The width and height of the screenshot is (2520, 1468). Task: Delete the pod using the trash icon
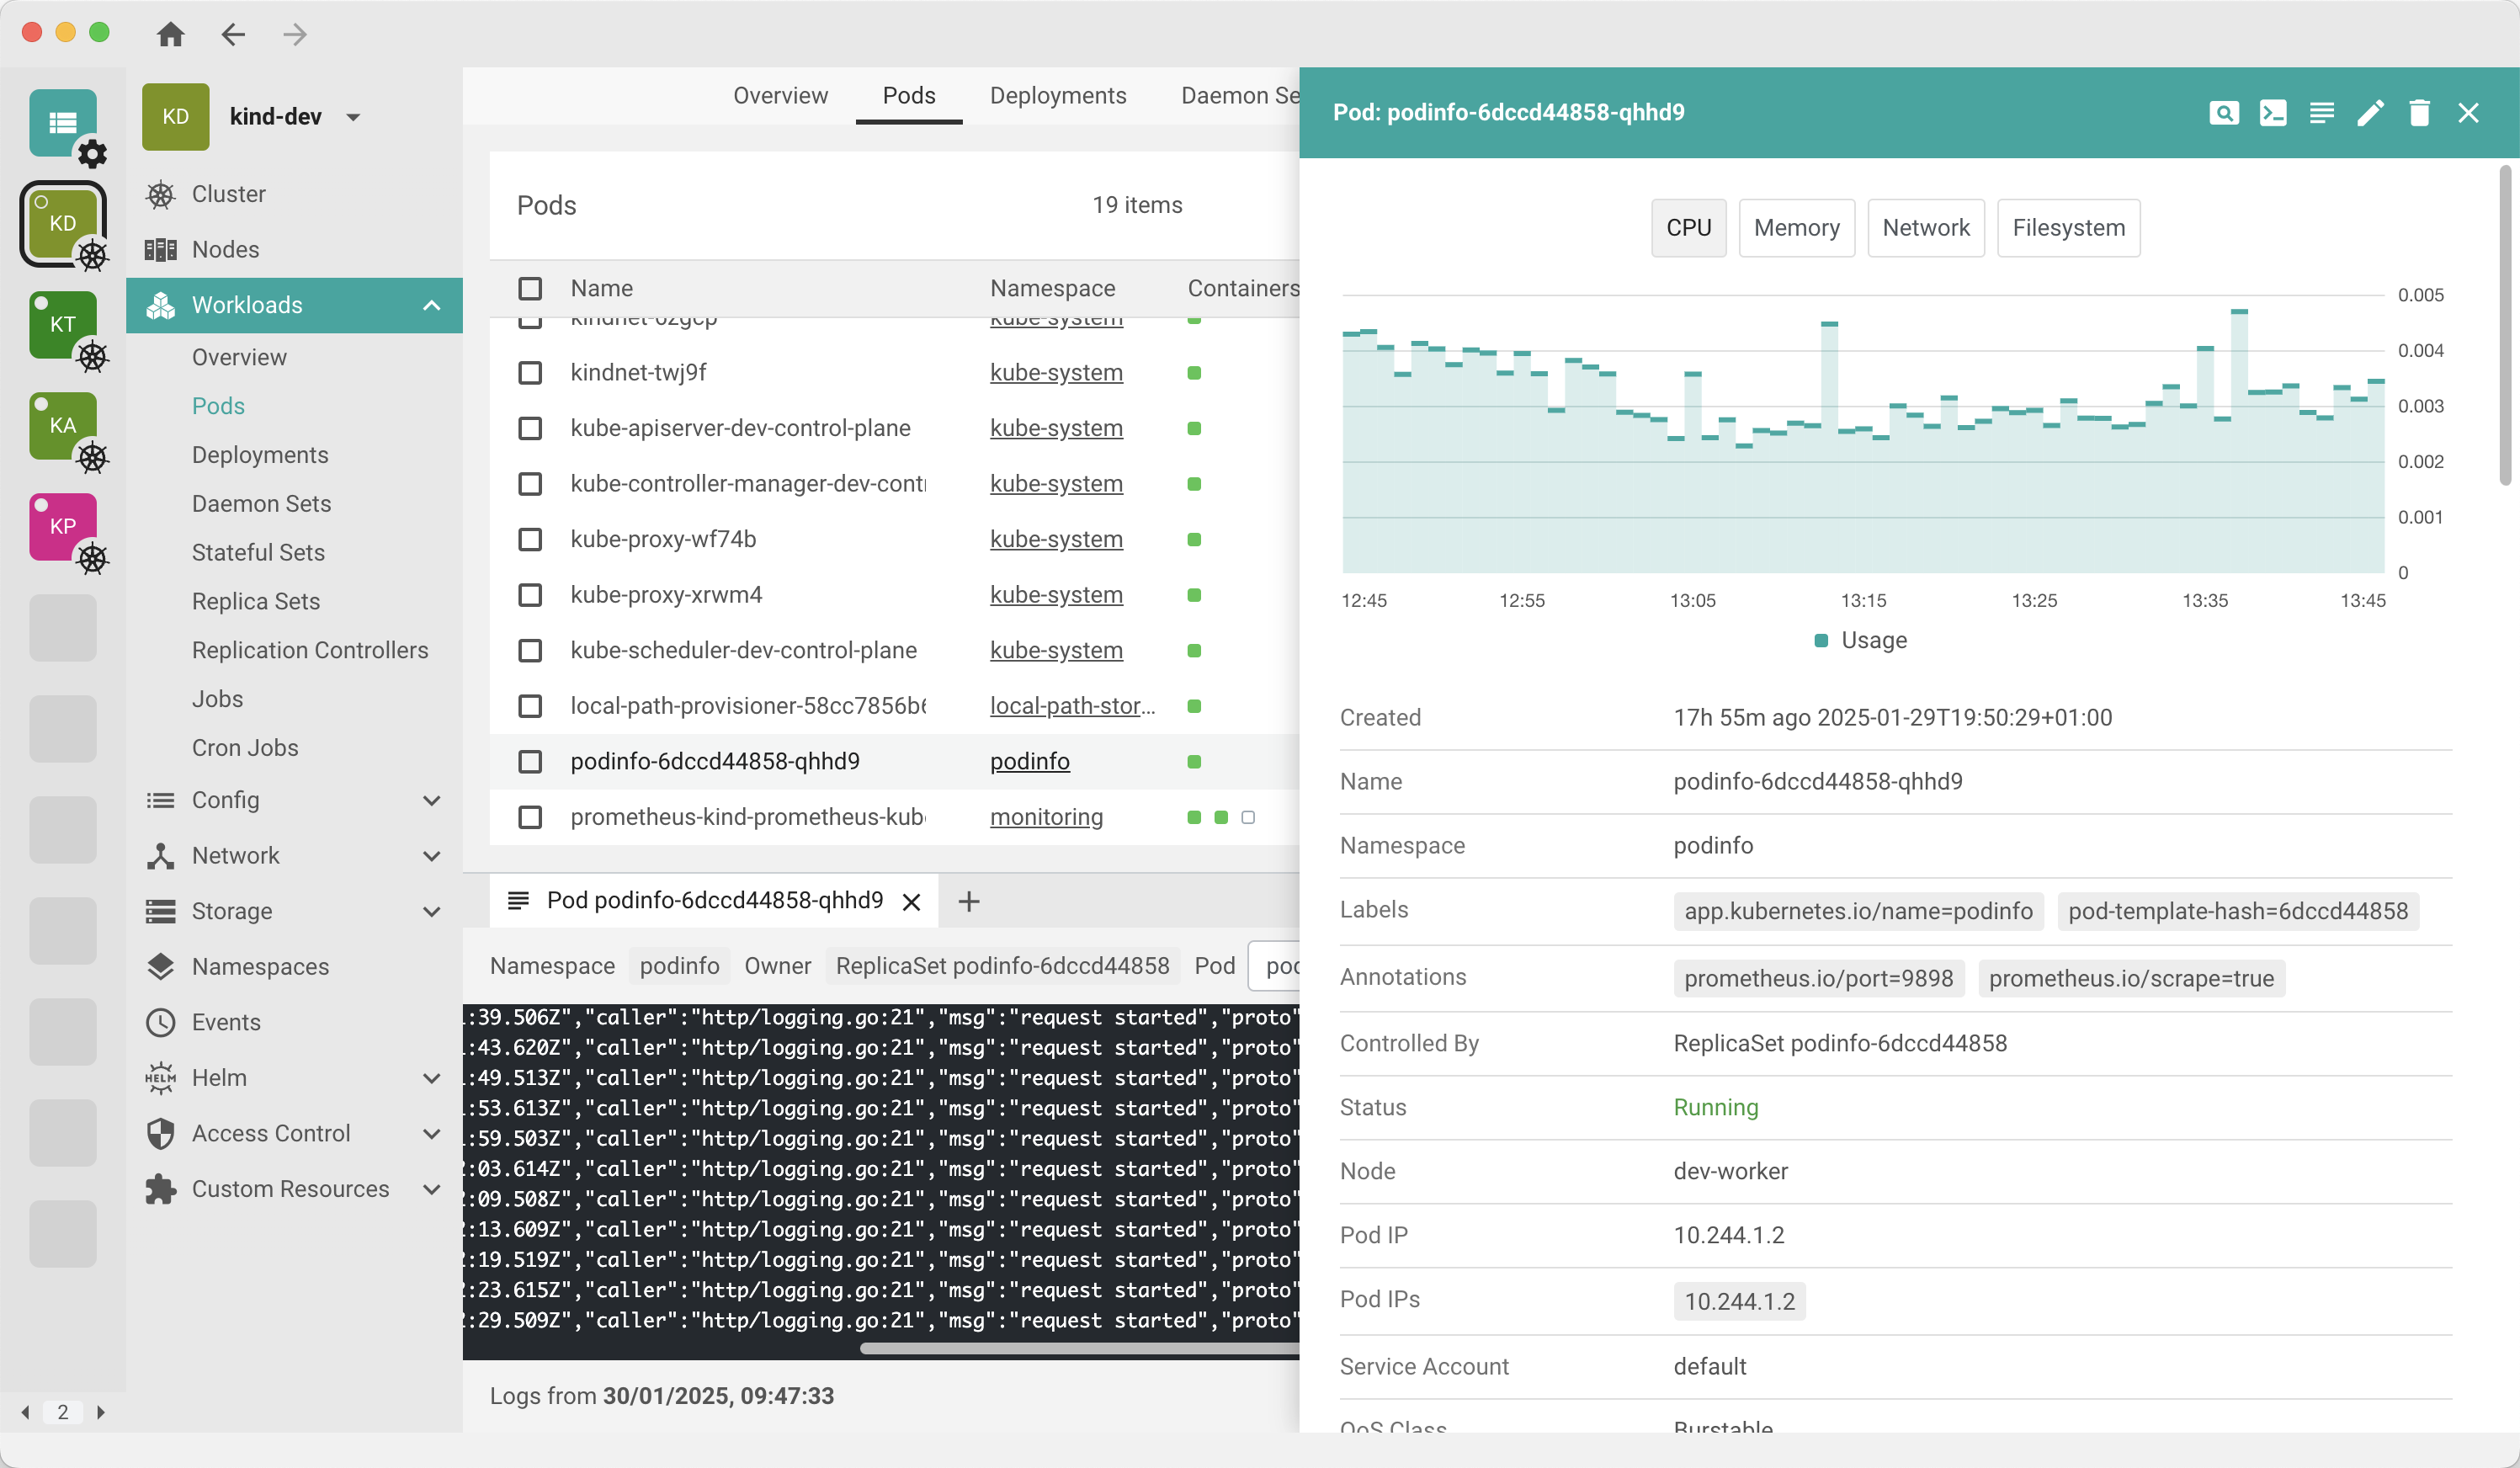click(2420, 113)
